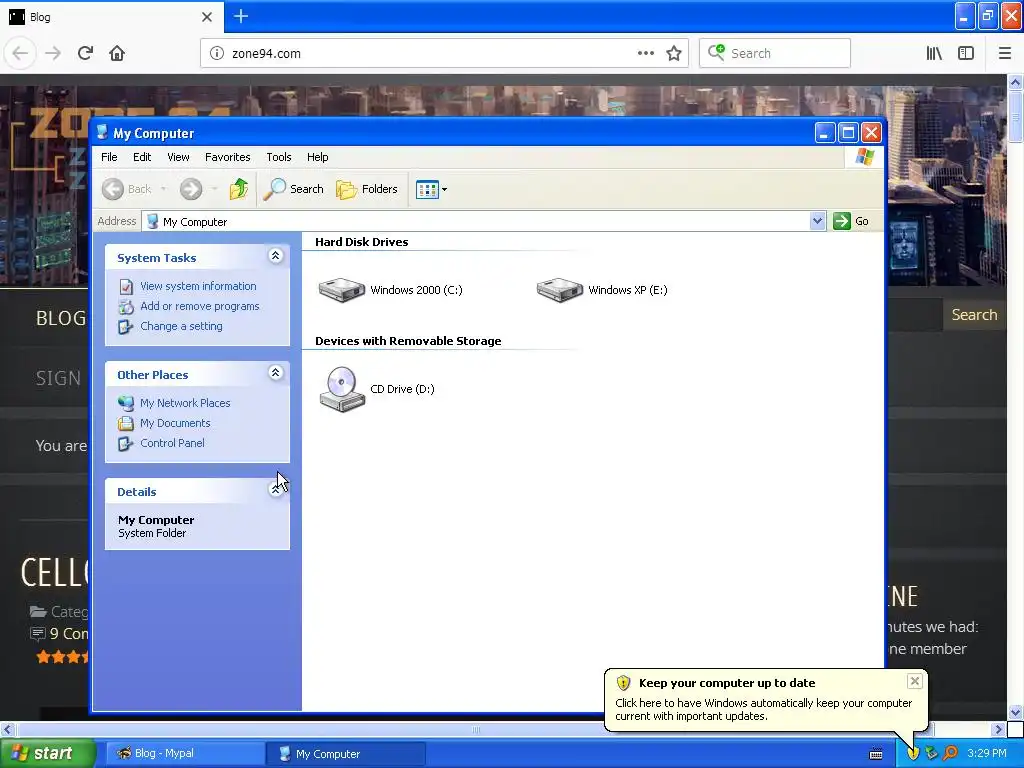Click Add or remove programs link

(x=199, y=306)
